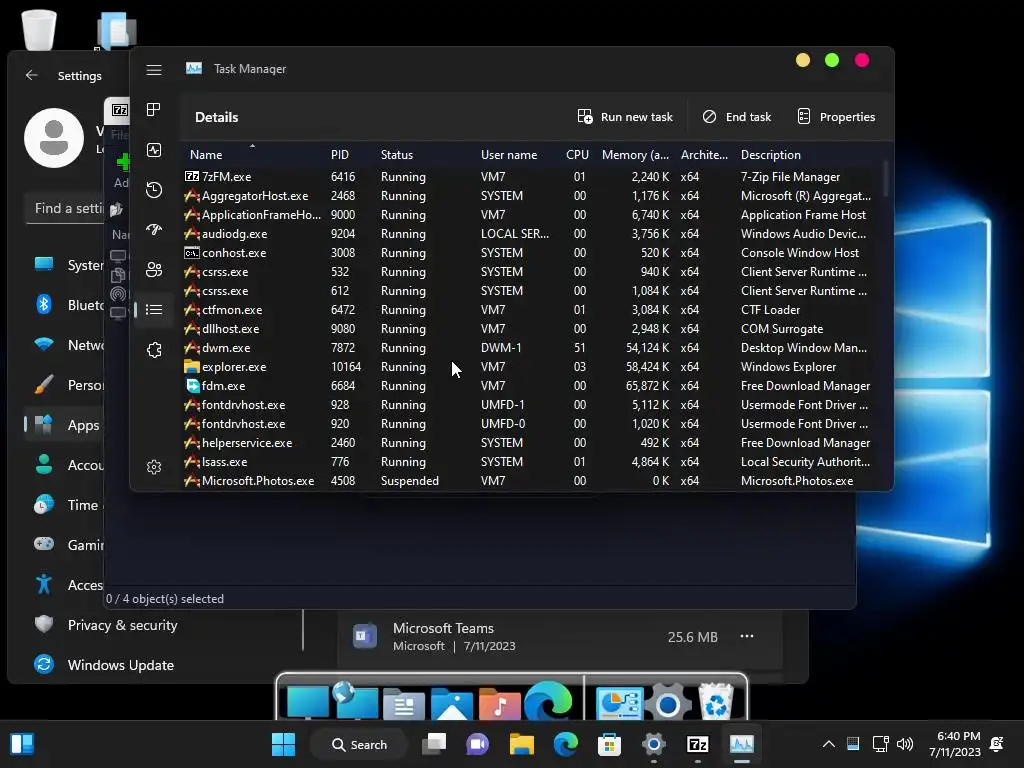The width and height of the screenshot is (1024, 768).
Task: Open Task View on taskbar
Action: 434,744
